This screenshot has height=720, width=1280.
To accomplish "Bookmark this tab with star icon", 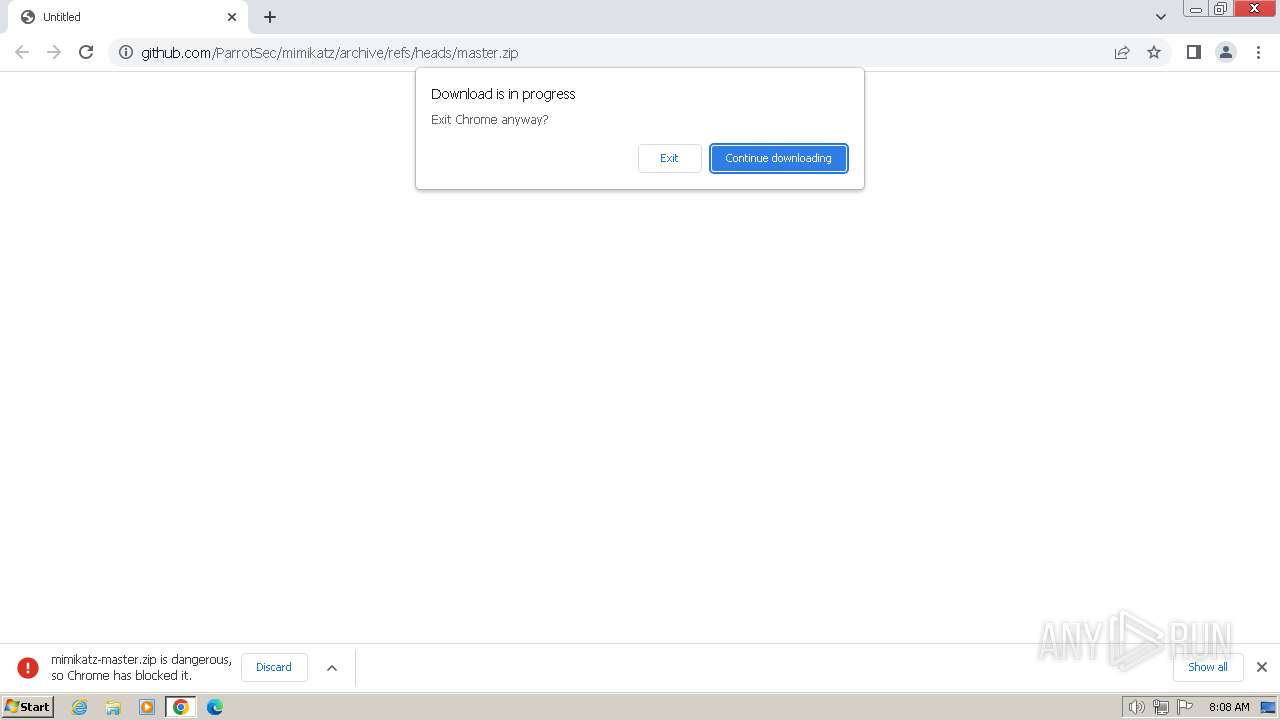I will point(1154,52).
